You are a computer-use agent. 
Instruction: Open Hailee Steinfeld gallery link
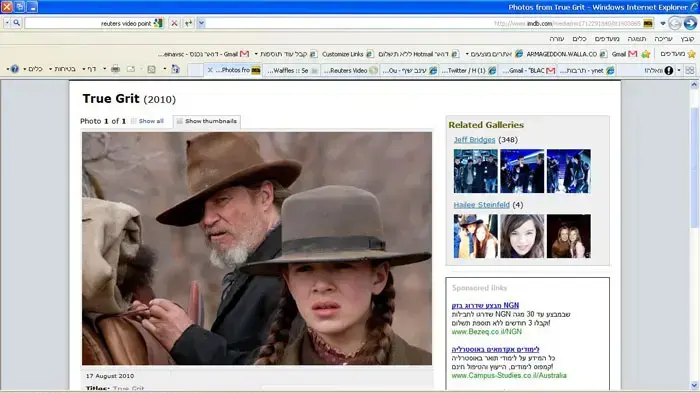pyautogui.click(x=481, y=205)
